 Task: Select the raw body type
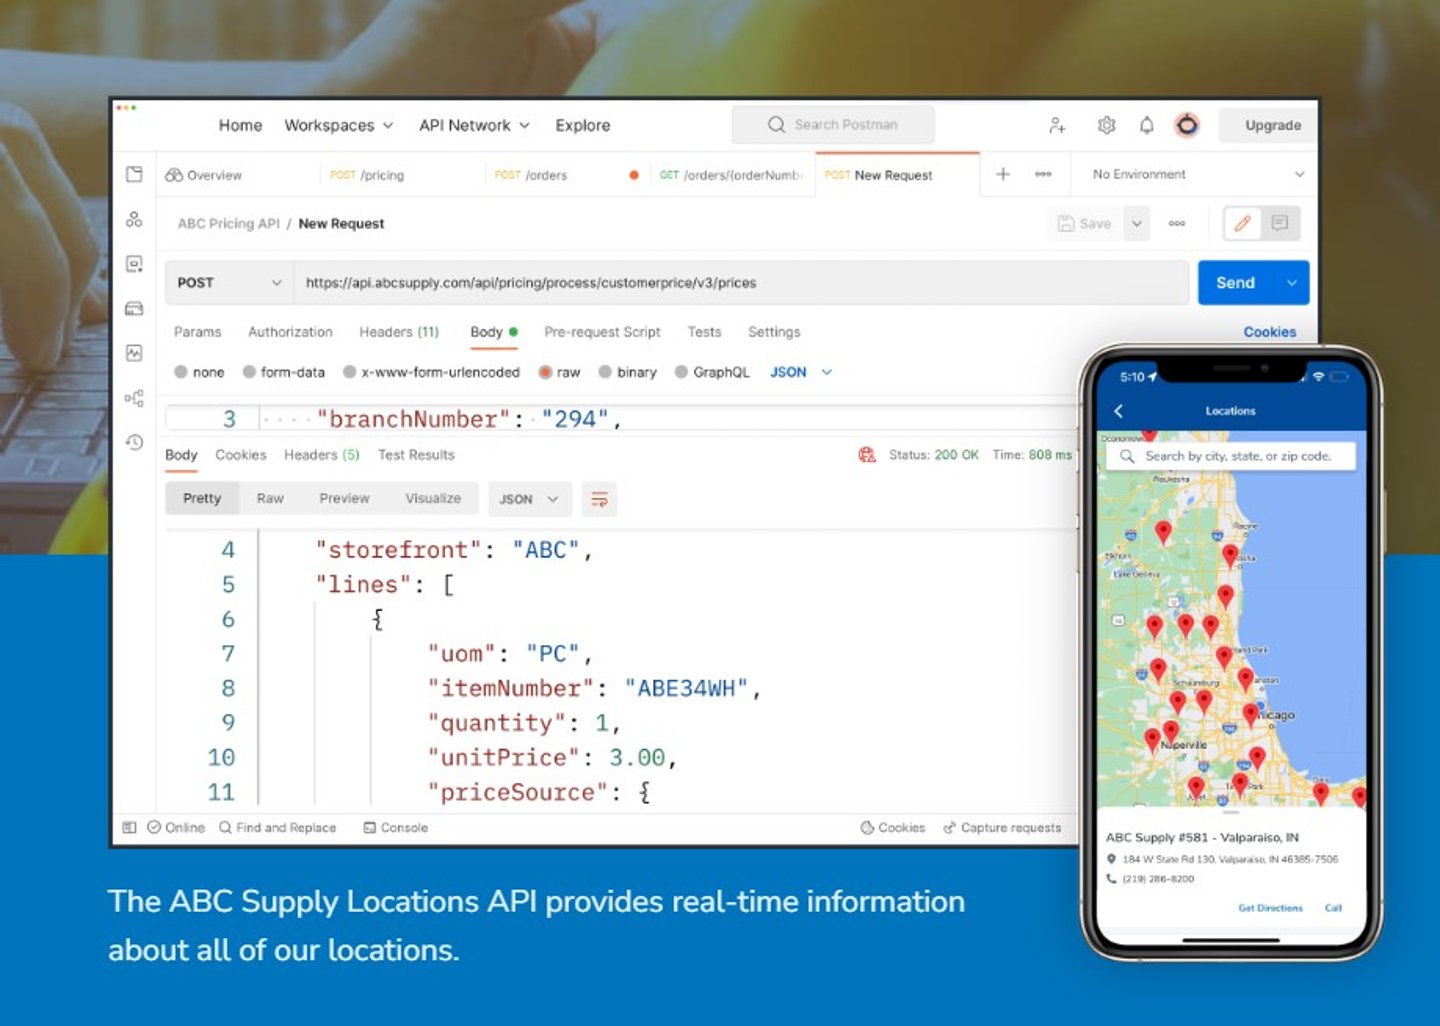(560, 372)
